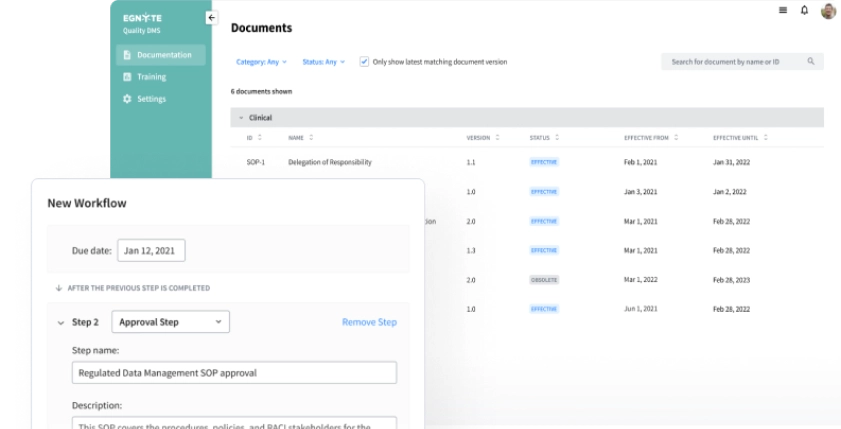Click the Remove Step link

pyautogui.click(x=369, y=322)
